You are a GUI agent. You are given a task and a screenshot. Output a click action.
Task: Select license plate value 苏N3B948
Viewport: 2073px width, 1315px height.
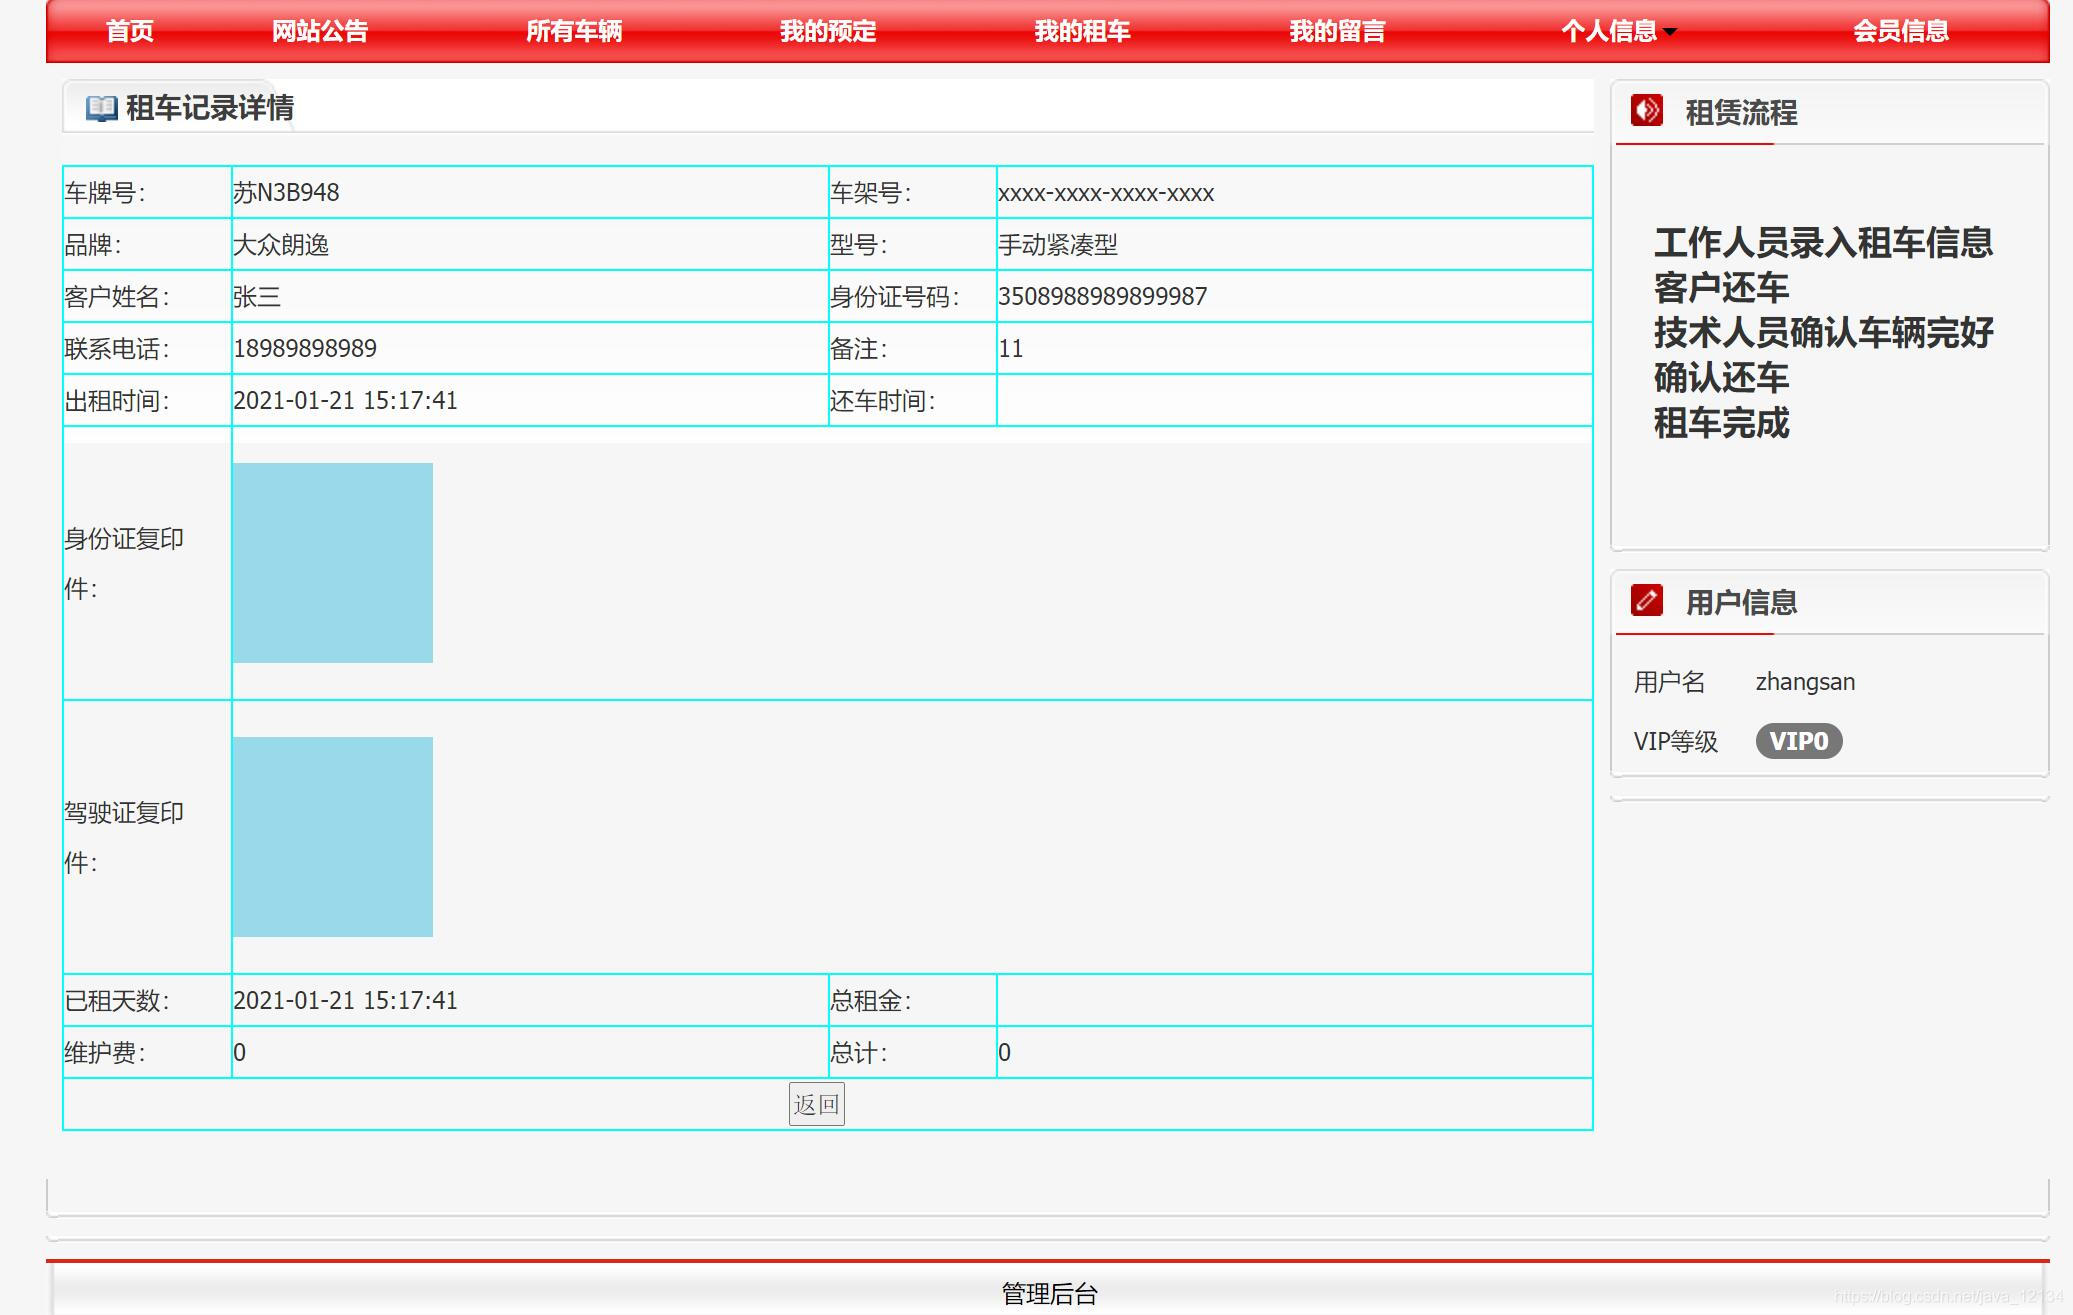[x=286, y=192]
